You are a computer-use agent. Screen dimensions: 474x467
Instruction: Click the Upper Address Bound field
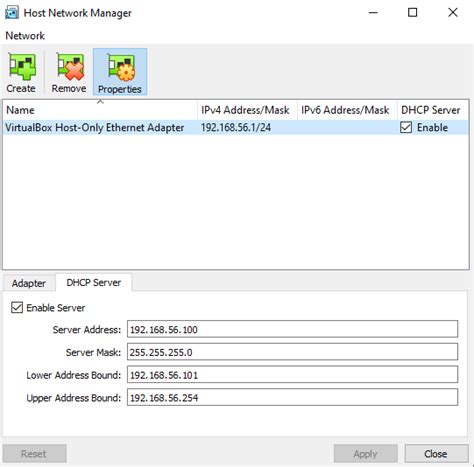click(x=292, y=397)
